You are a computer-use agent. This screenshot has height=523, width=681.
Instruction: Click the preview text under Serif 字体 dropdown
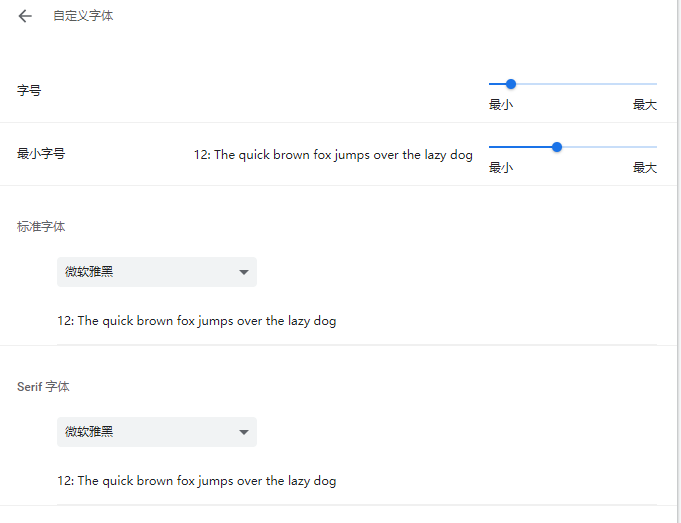(197, 481)
